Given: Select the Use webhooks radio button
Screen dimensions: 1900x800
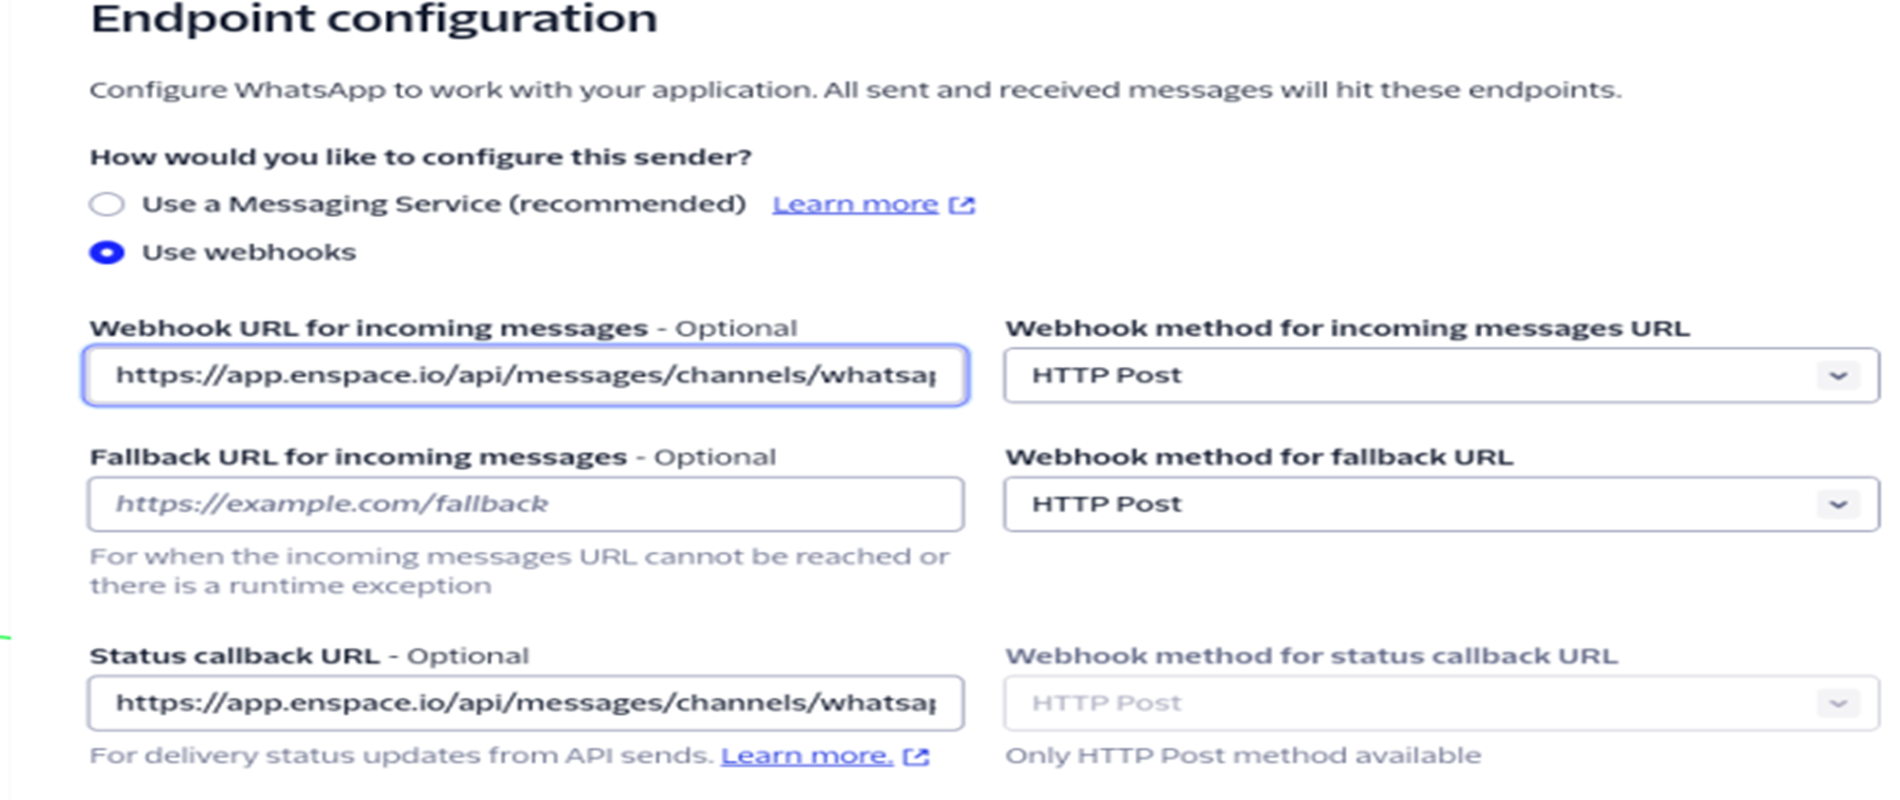Looking at the screenshot, I should point(107,252).
